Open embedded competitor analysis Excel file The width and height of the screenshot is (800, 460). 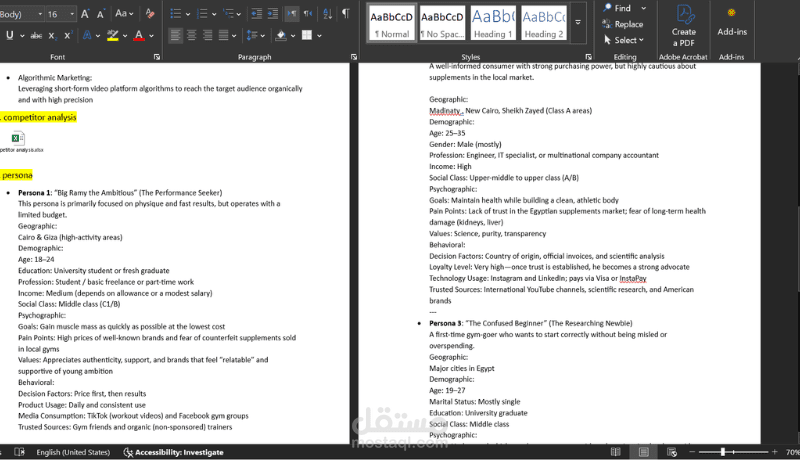coord(18,142)
